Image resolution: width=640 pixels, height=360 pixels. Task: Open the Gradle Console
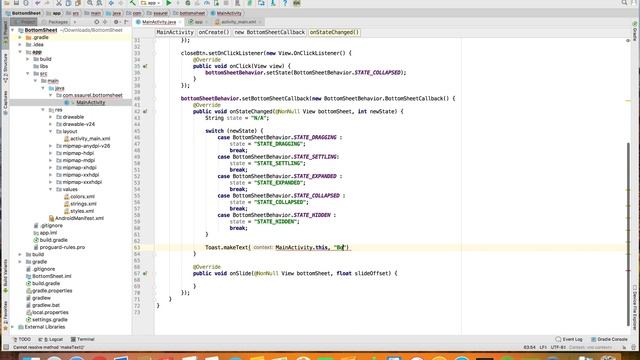[x=609, y=339]
